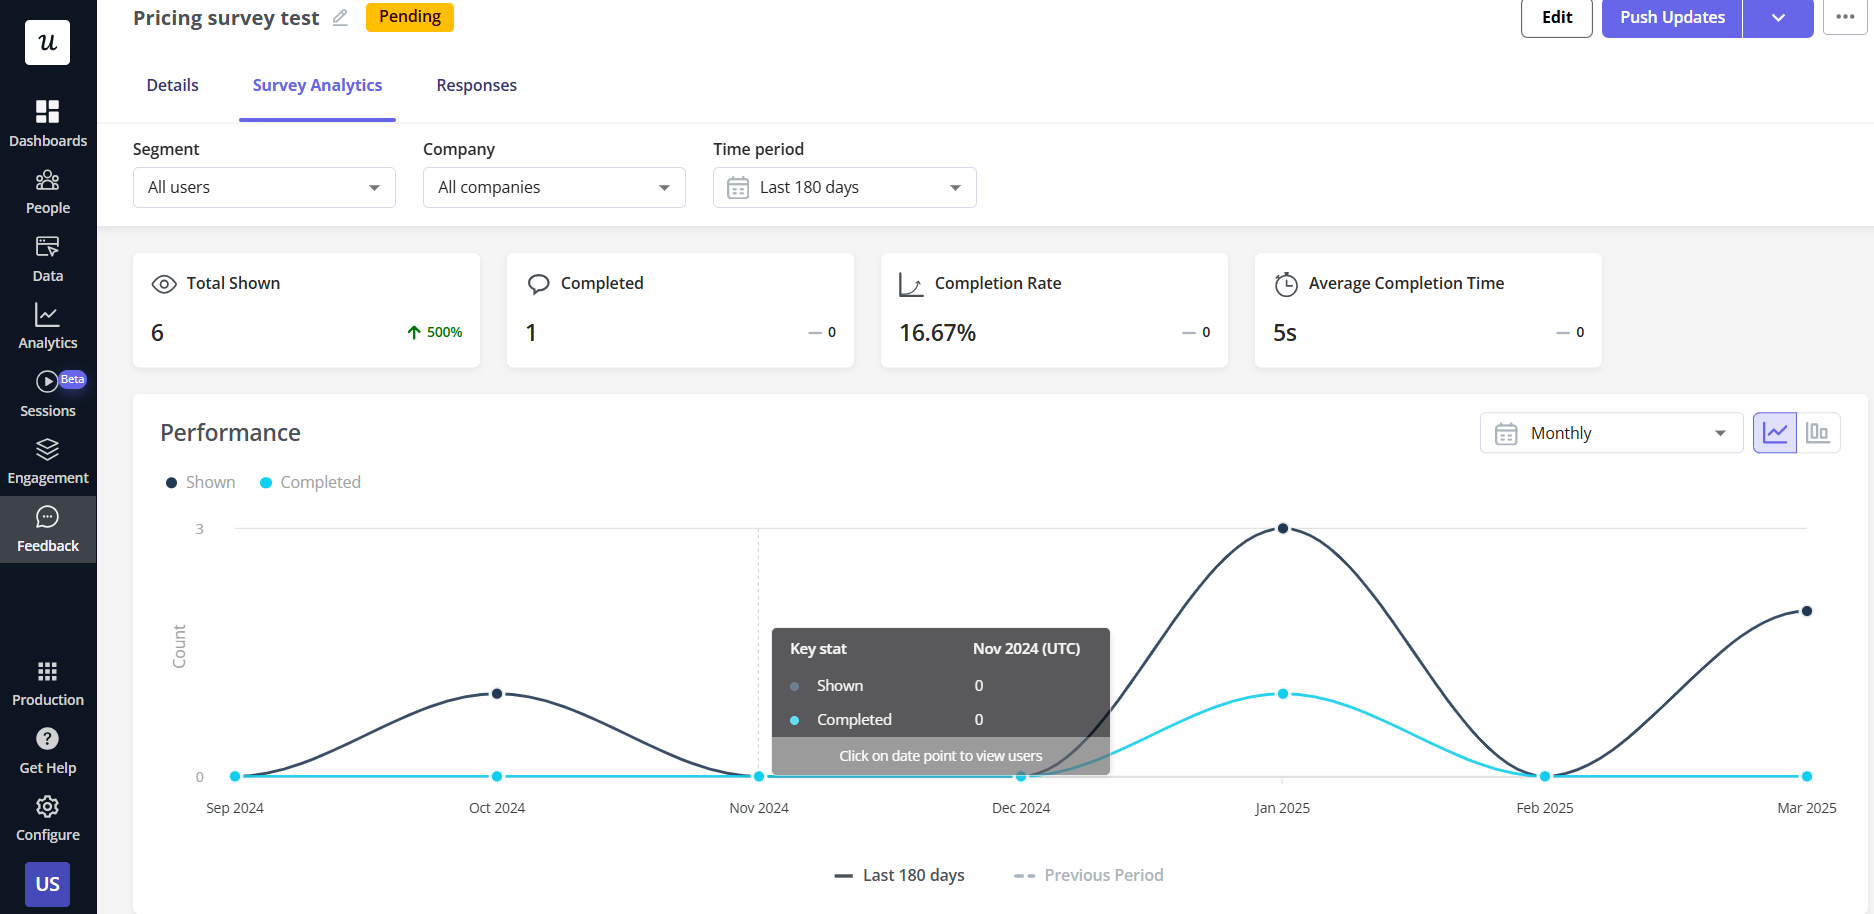Expand the Company All companies dropdown
1874x914 pixels.
point(553,187)
